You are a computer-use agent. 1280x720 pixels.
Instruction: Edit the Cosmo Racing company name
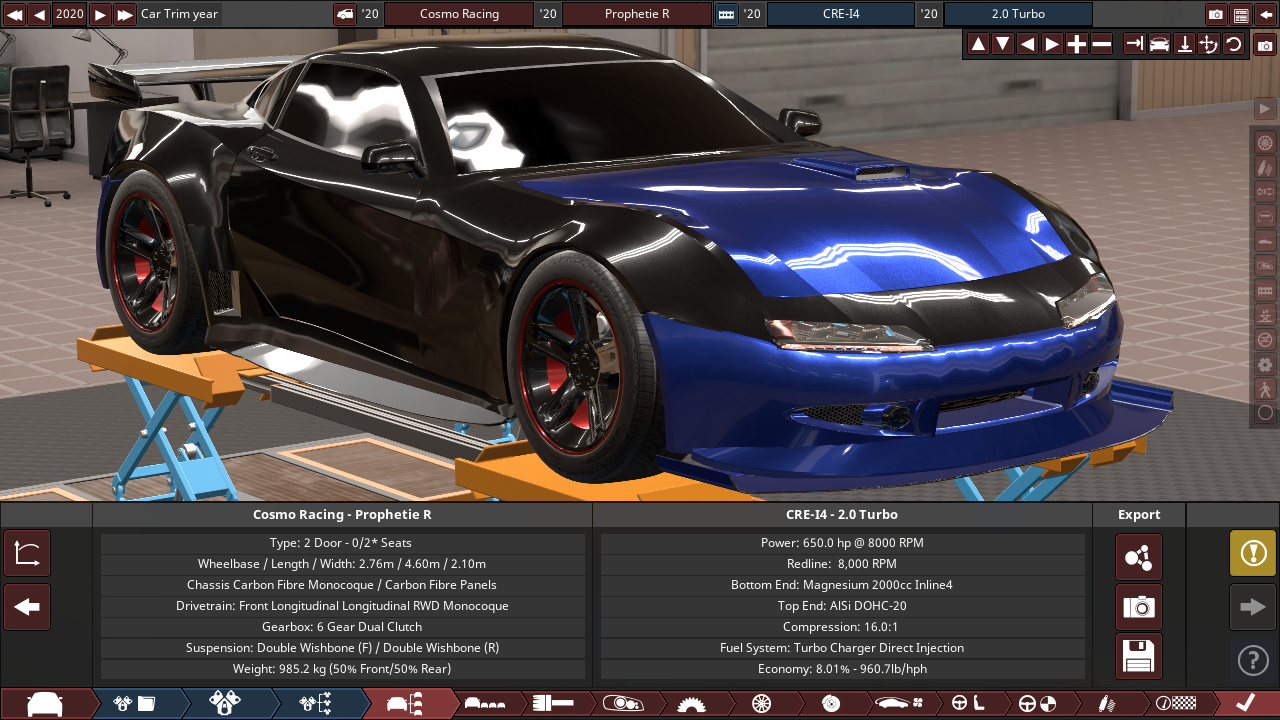[x=459, y=14]
